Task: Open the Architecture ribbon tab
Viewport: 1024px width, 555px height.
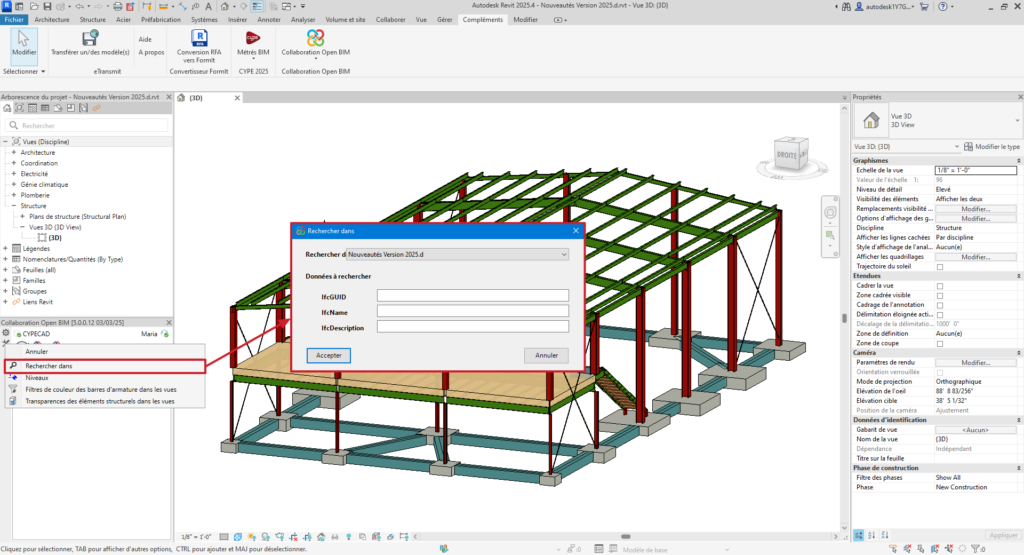Action: tap(52, 20)
